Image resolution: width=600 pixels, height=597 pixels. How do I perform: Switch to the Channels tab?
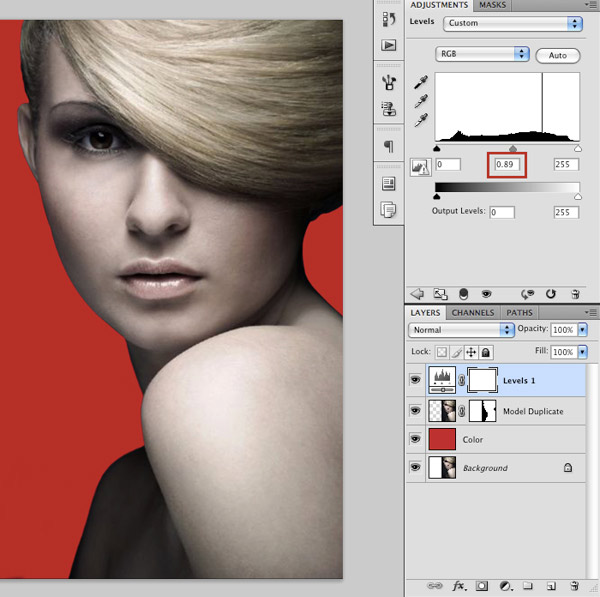472,312
